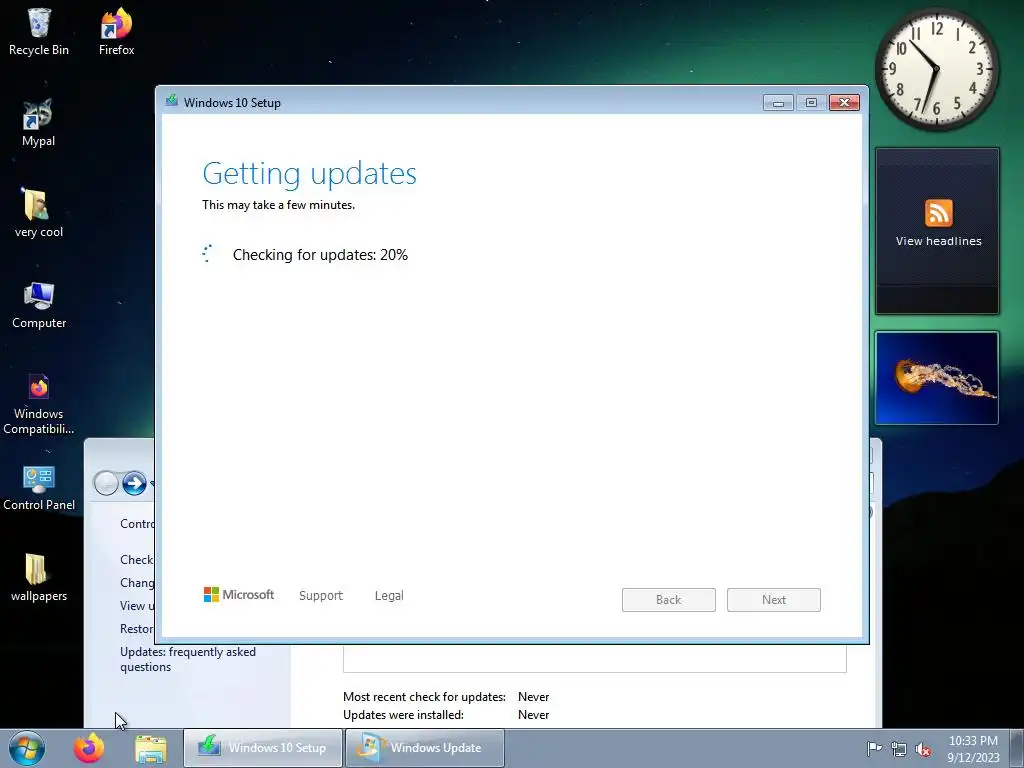Click the Legal link in Setup
The image size is (1024, 768).
point(389,596)
